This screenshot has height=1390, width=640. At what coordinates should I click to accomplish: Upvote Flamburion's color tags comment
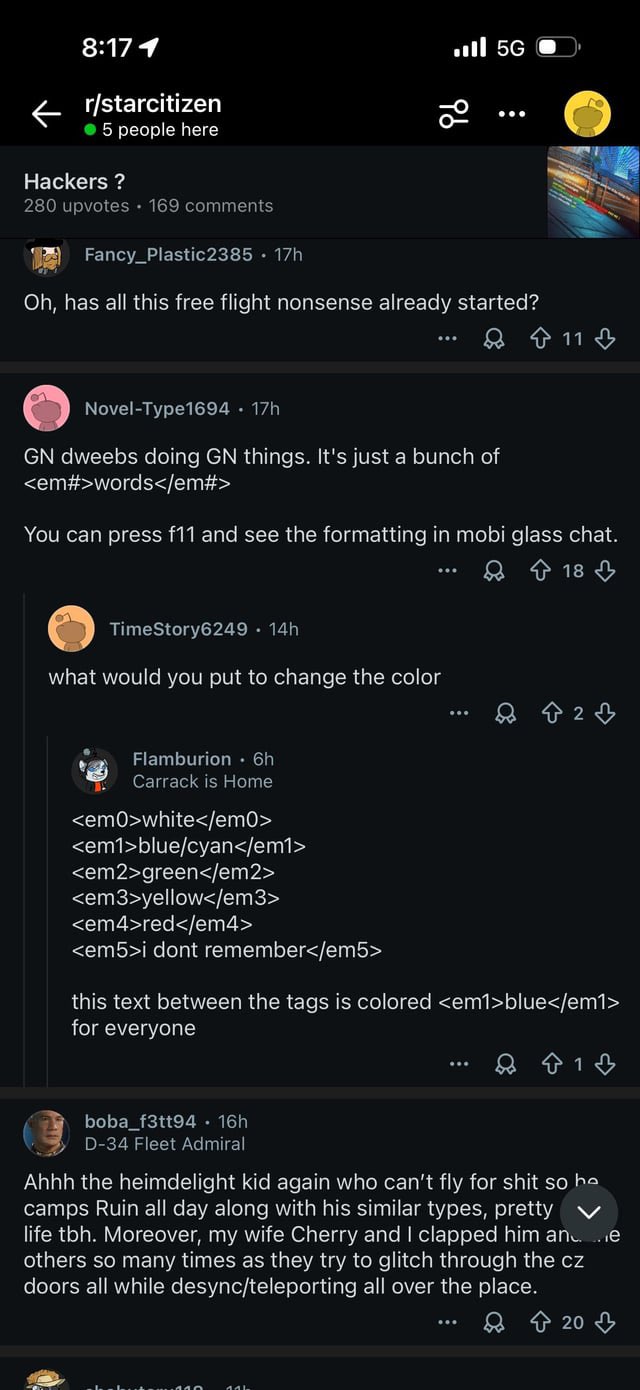pyautogui.click(x=552, y=1064)
